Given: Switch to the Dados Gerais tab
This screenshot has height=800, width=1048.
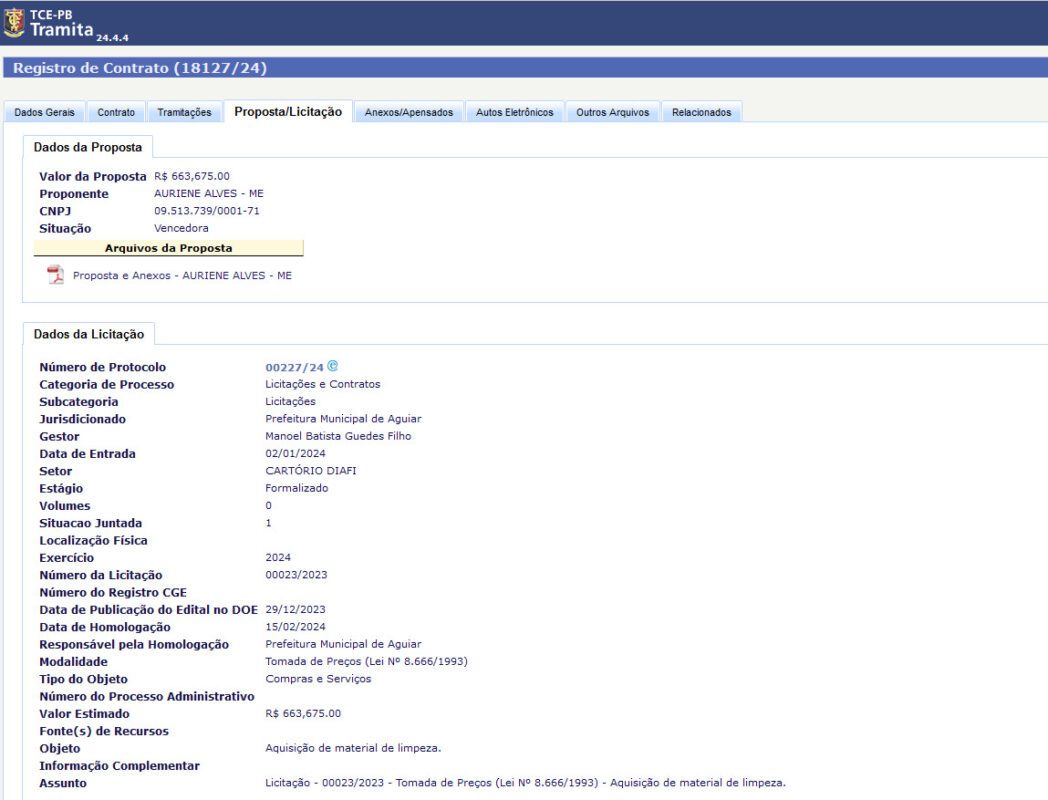Looking at the screenshot, I should click(x=45, y=112).
